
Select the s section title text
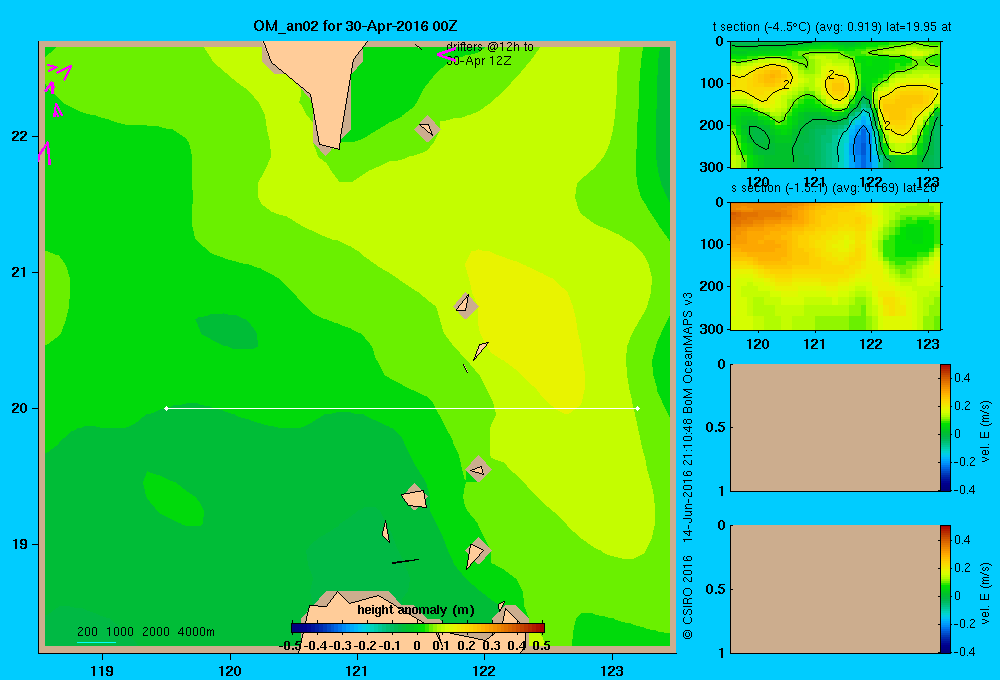coord(834,188)
